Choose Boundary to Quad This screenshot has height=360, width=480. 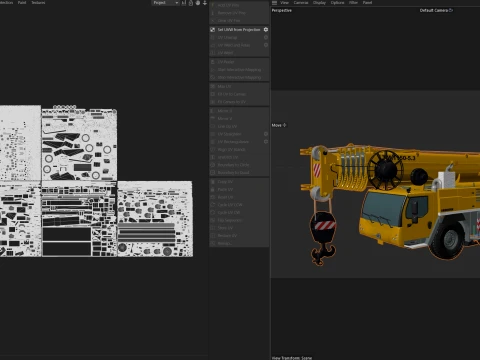point(239,173)
